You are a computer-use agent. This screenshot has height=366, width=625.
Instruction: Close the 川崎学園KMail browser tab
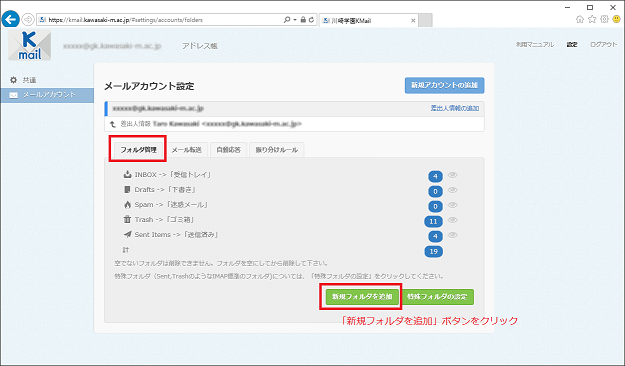413,20
